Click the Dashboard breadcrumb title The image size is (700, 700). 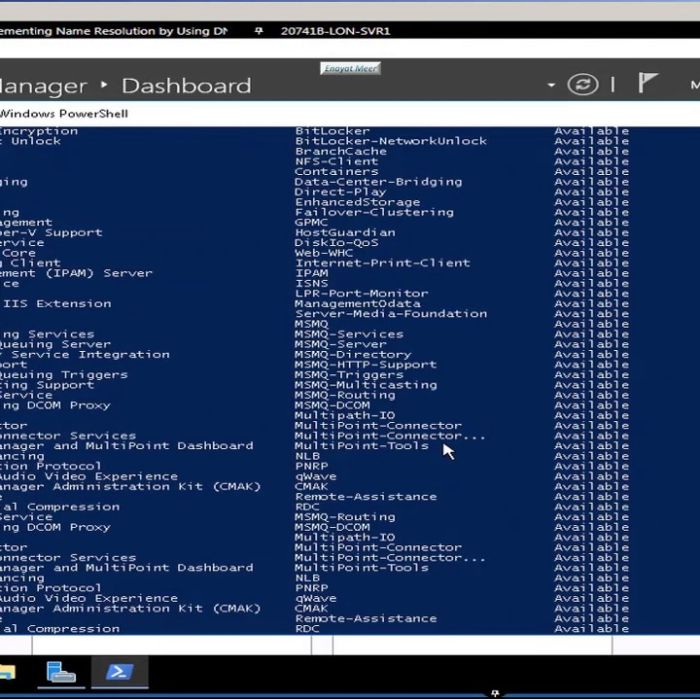point(187,86)
